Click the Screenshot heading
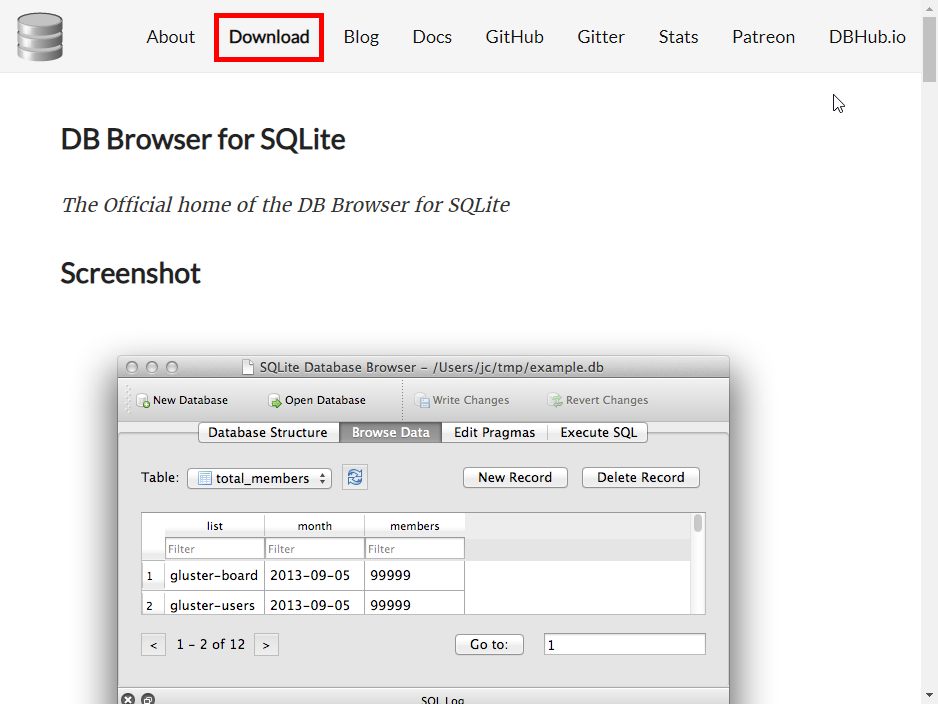The height and width of the screenshot is (704, 938). point(130,273)
